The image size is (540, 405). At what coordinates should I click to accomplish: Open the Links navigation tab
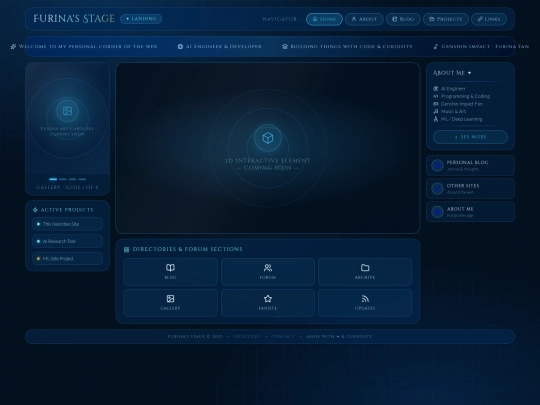[489, 19]
